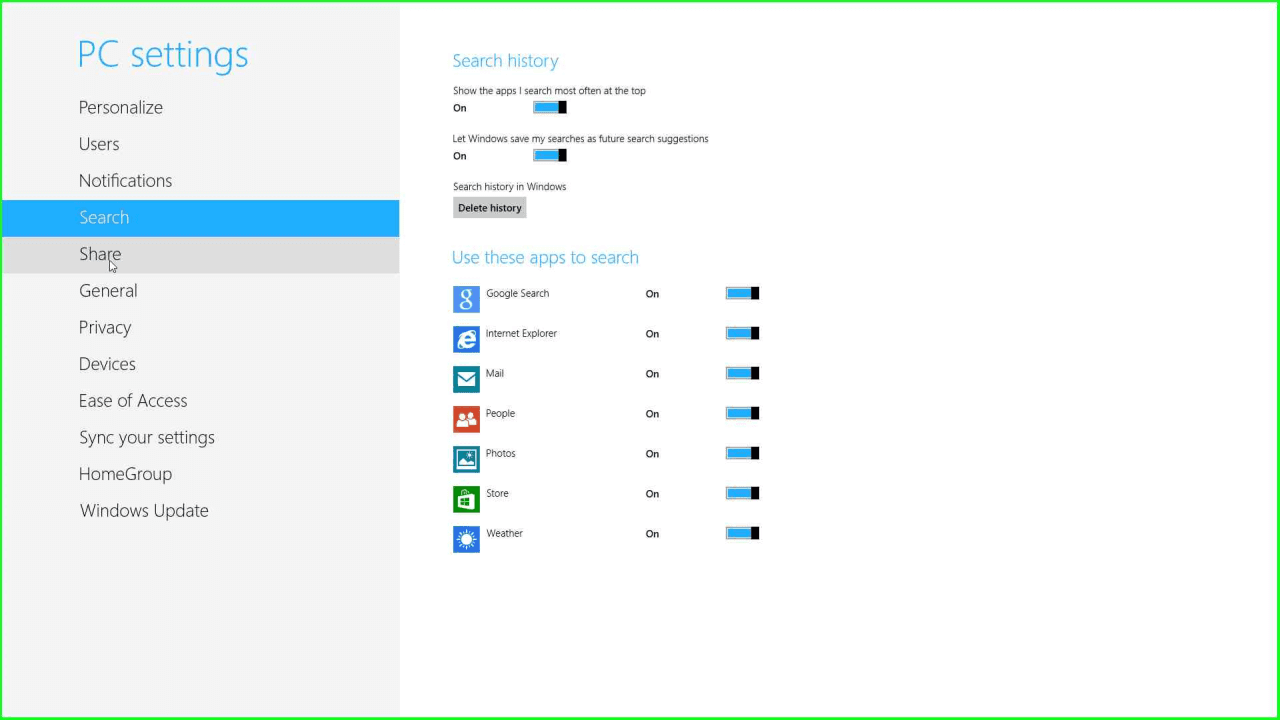Image resolution: width=1280 pixels, height=720 pixels.
Task: Open the Windows Update section
Action: pos(144,511)
